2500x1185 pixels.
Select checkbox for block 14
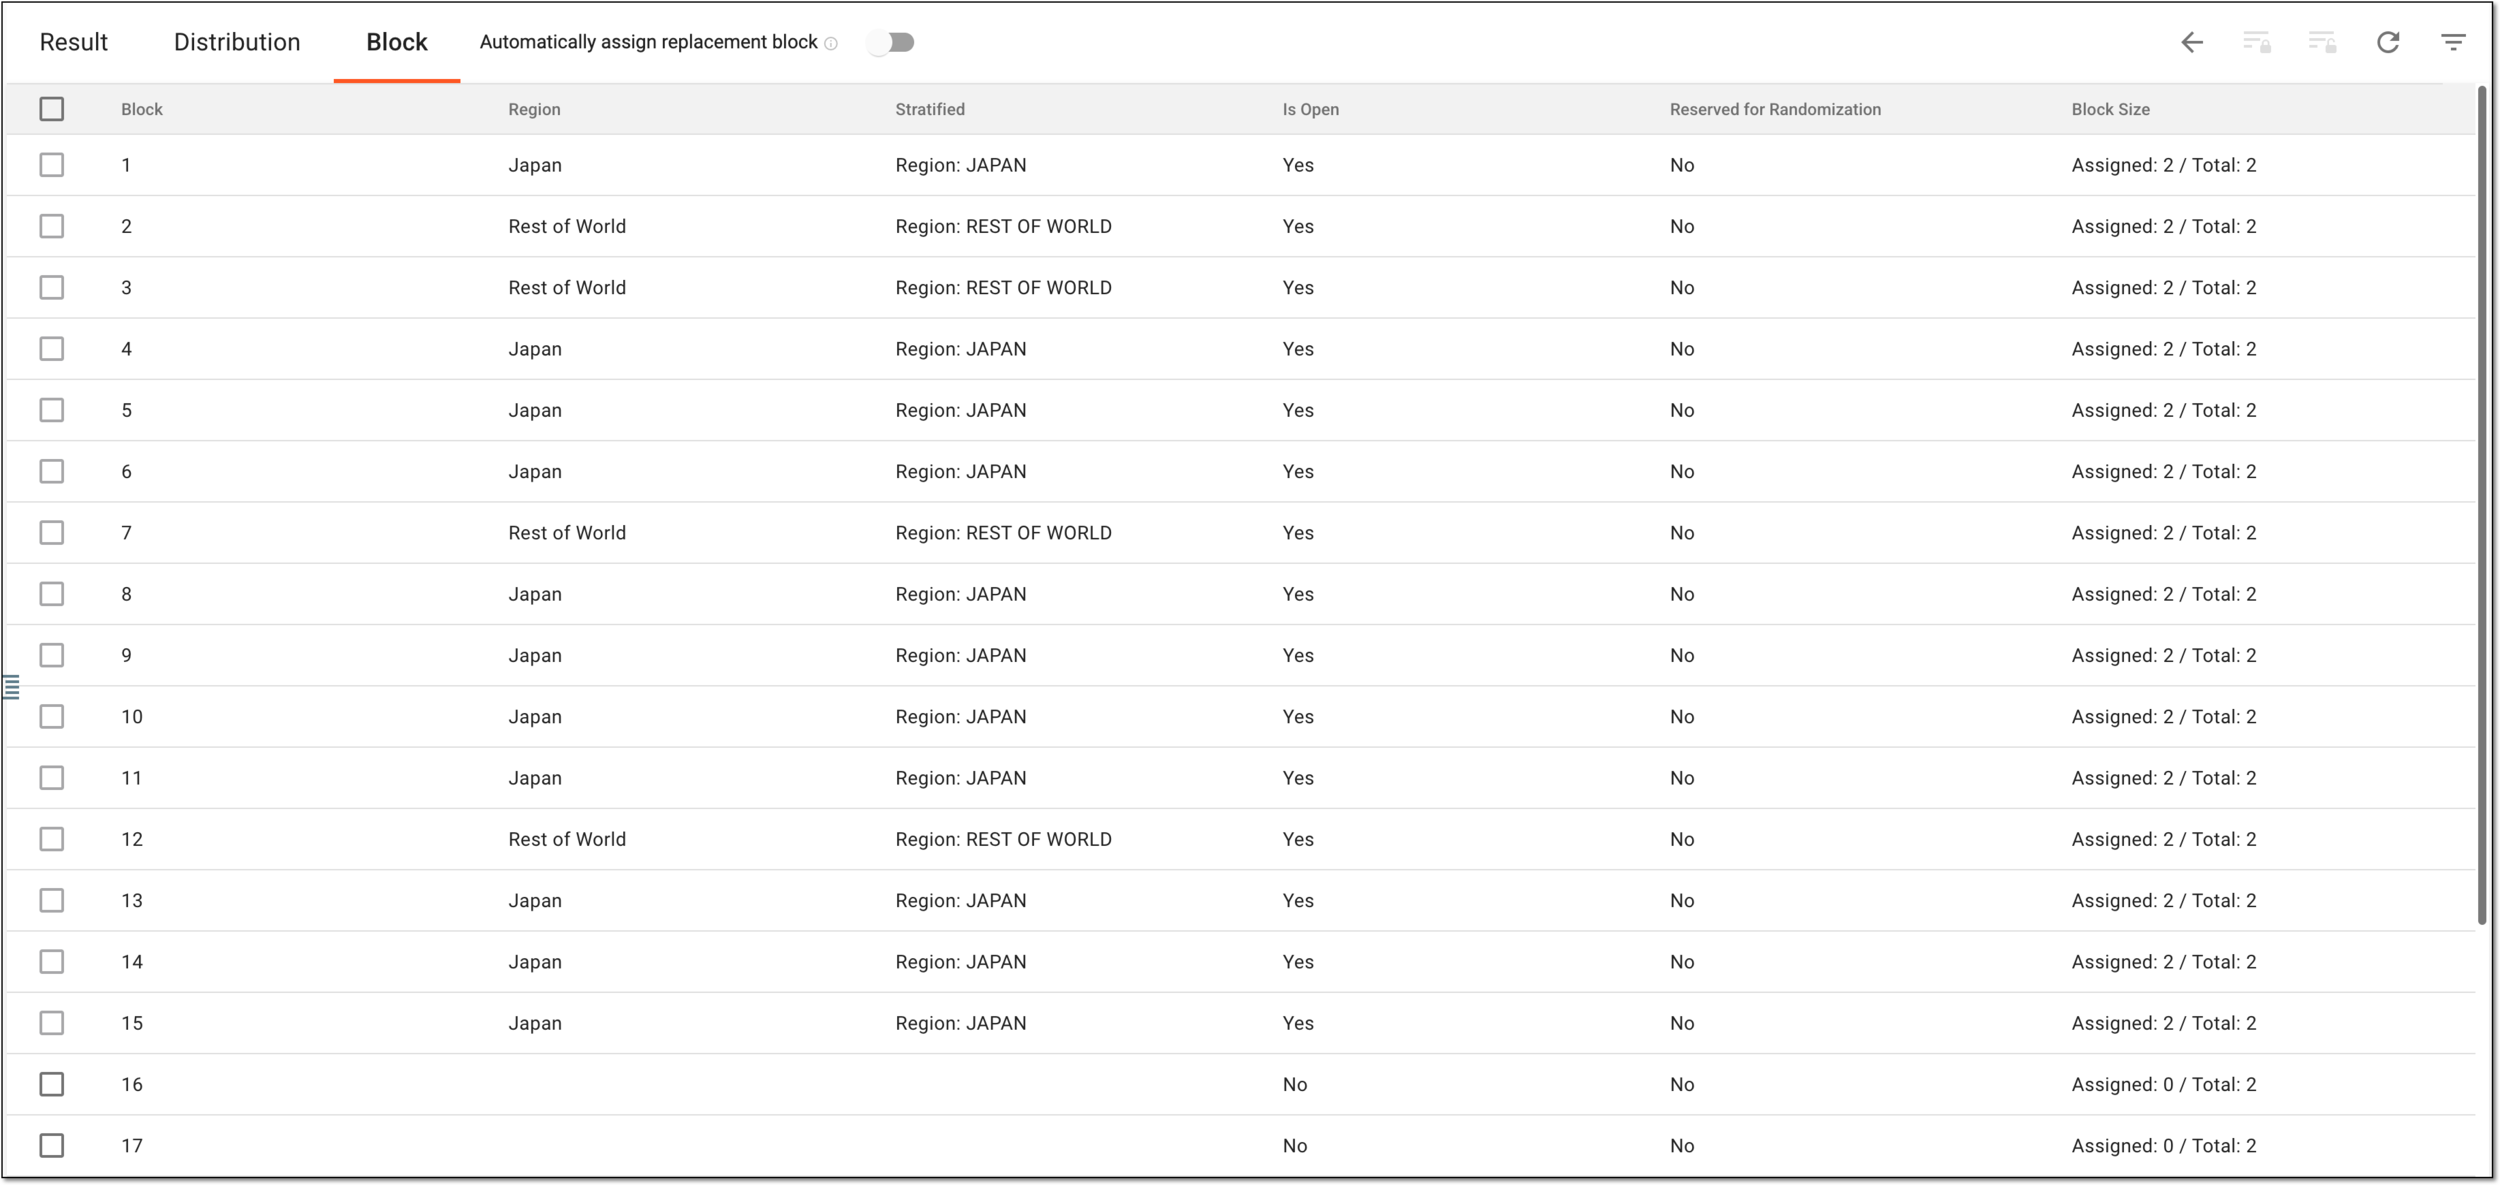(x=52, y=962)
